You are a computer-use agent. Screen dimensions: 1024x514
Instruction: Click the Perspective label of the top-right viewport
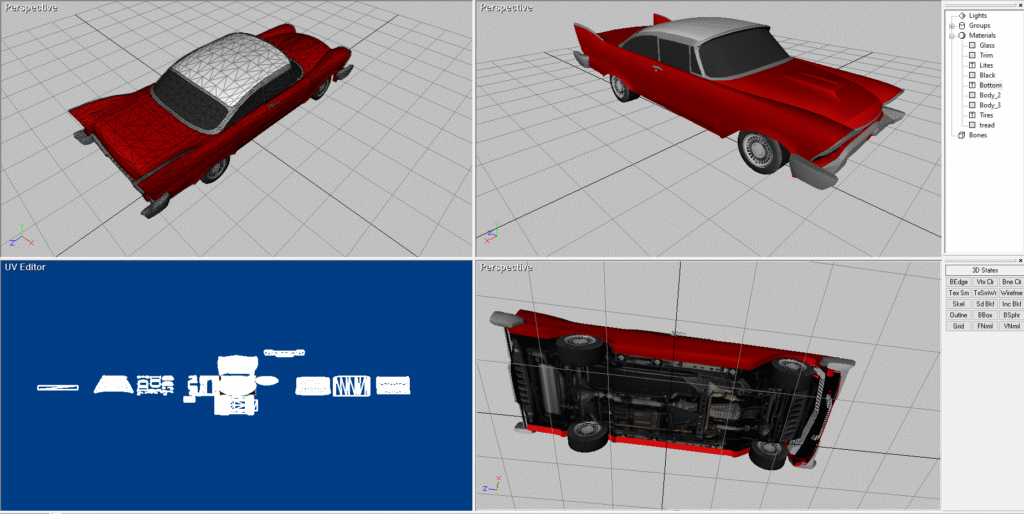click(506, 7)
